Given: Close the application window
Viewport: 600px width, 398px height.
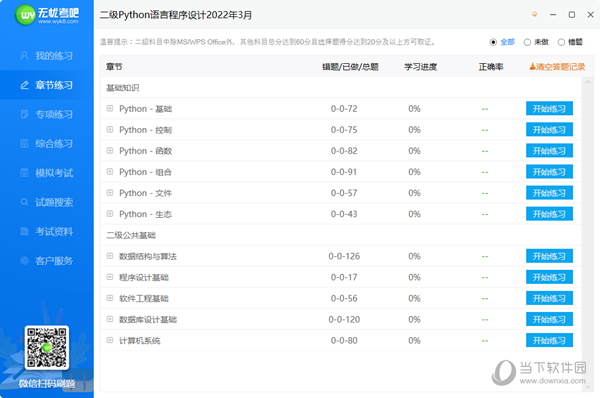Looking at the screenshot, I should 590,15.
